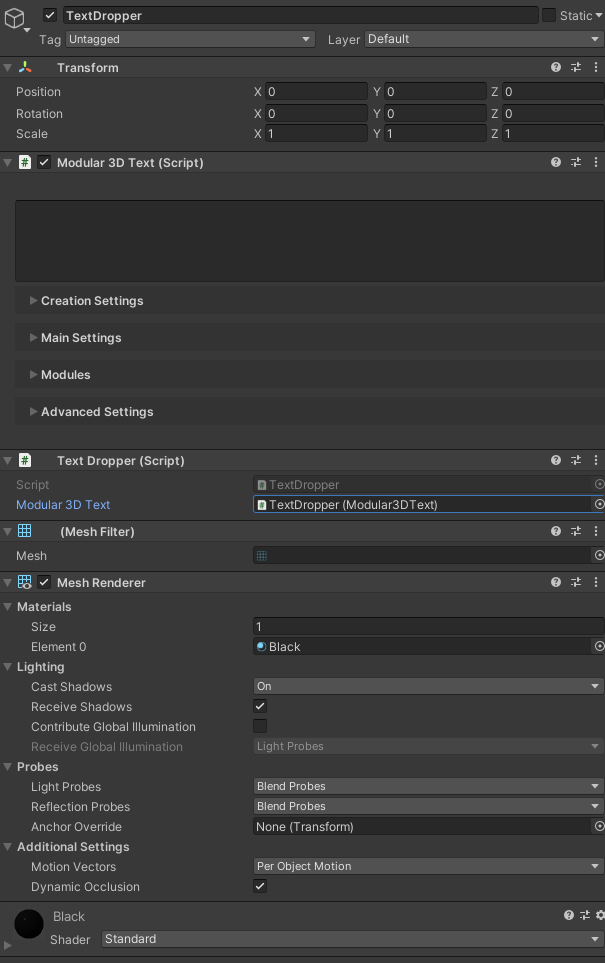
Task: Open Mesh Renderer help icon
Action: [x=556, y=582]
